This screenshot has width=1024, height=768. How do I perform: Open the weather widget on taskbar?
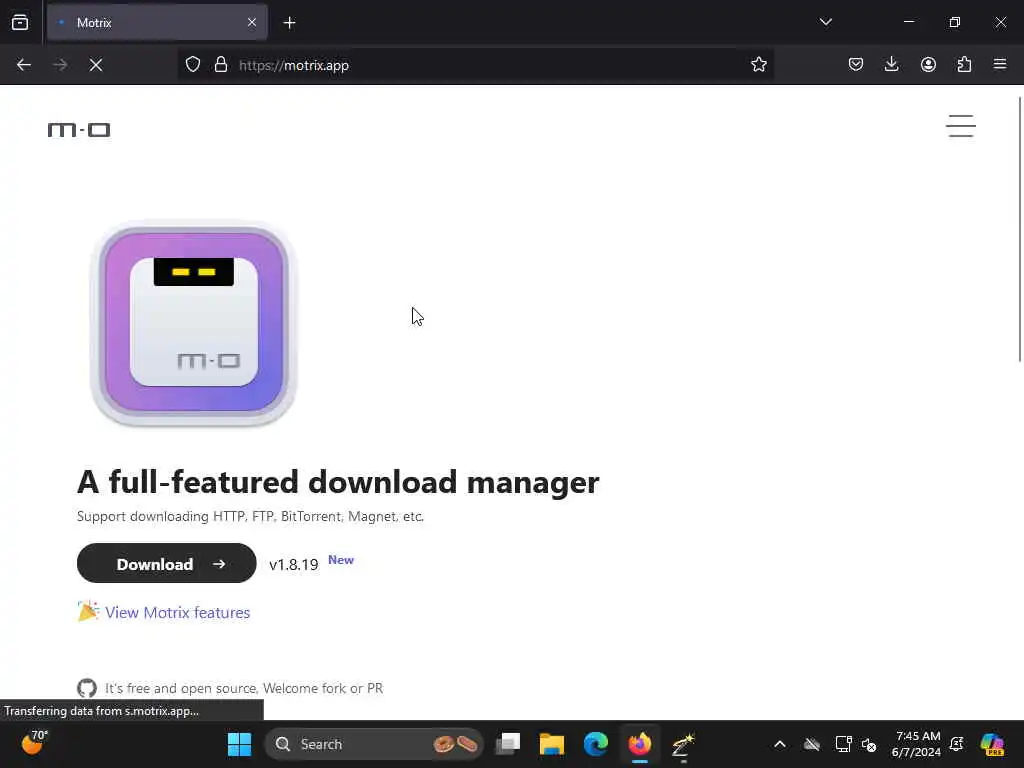[x=34, y=743]
